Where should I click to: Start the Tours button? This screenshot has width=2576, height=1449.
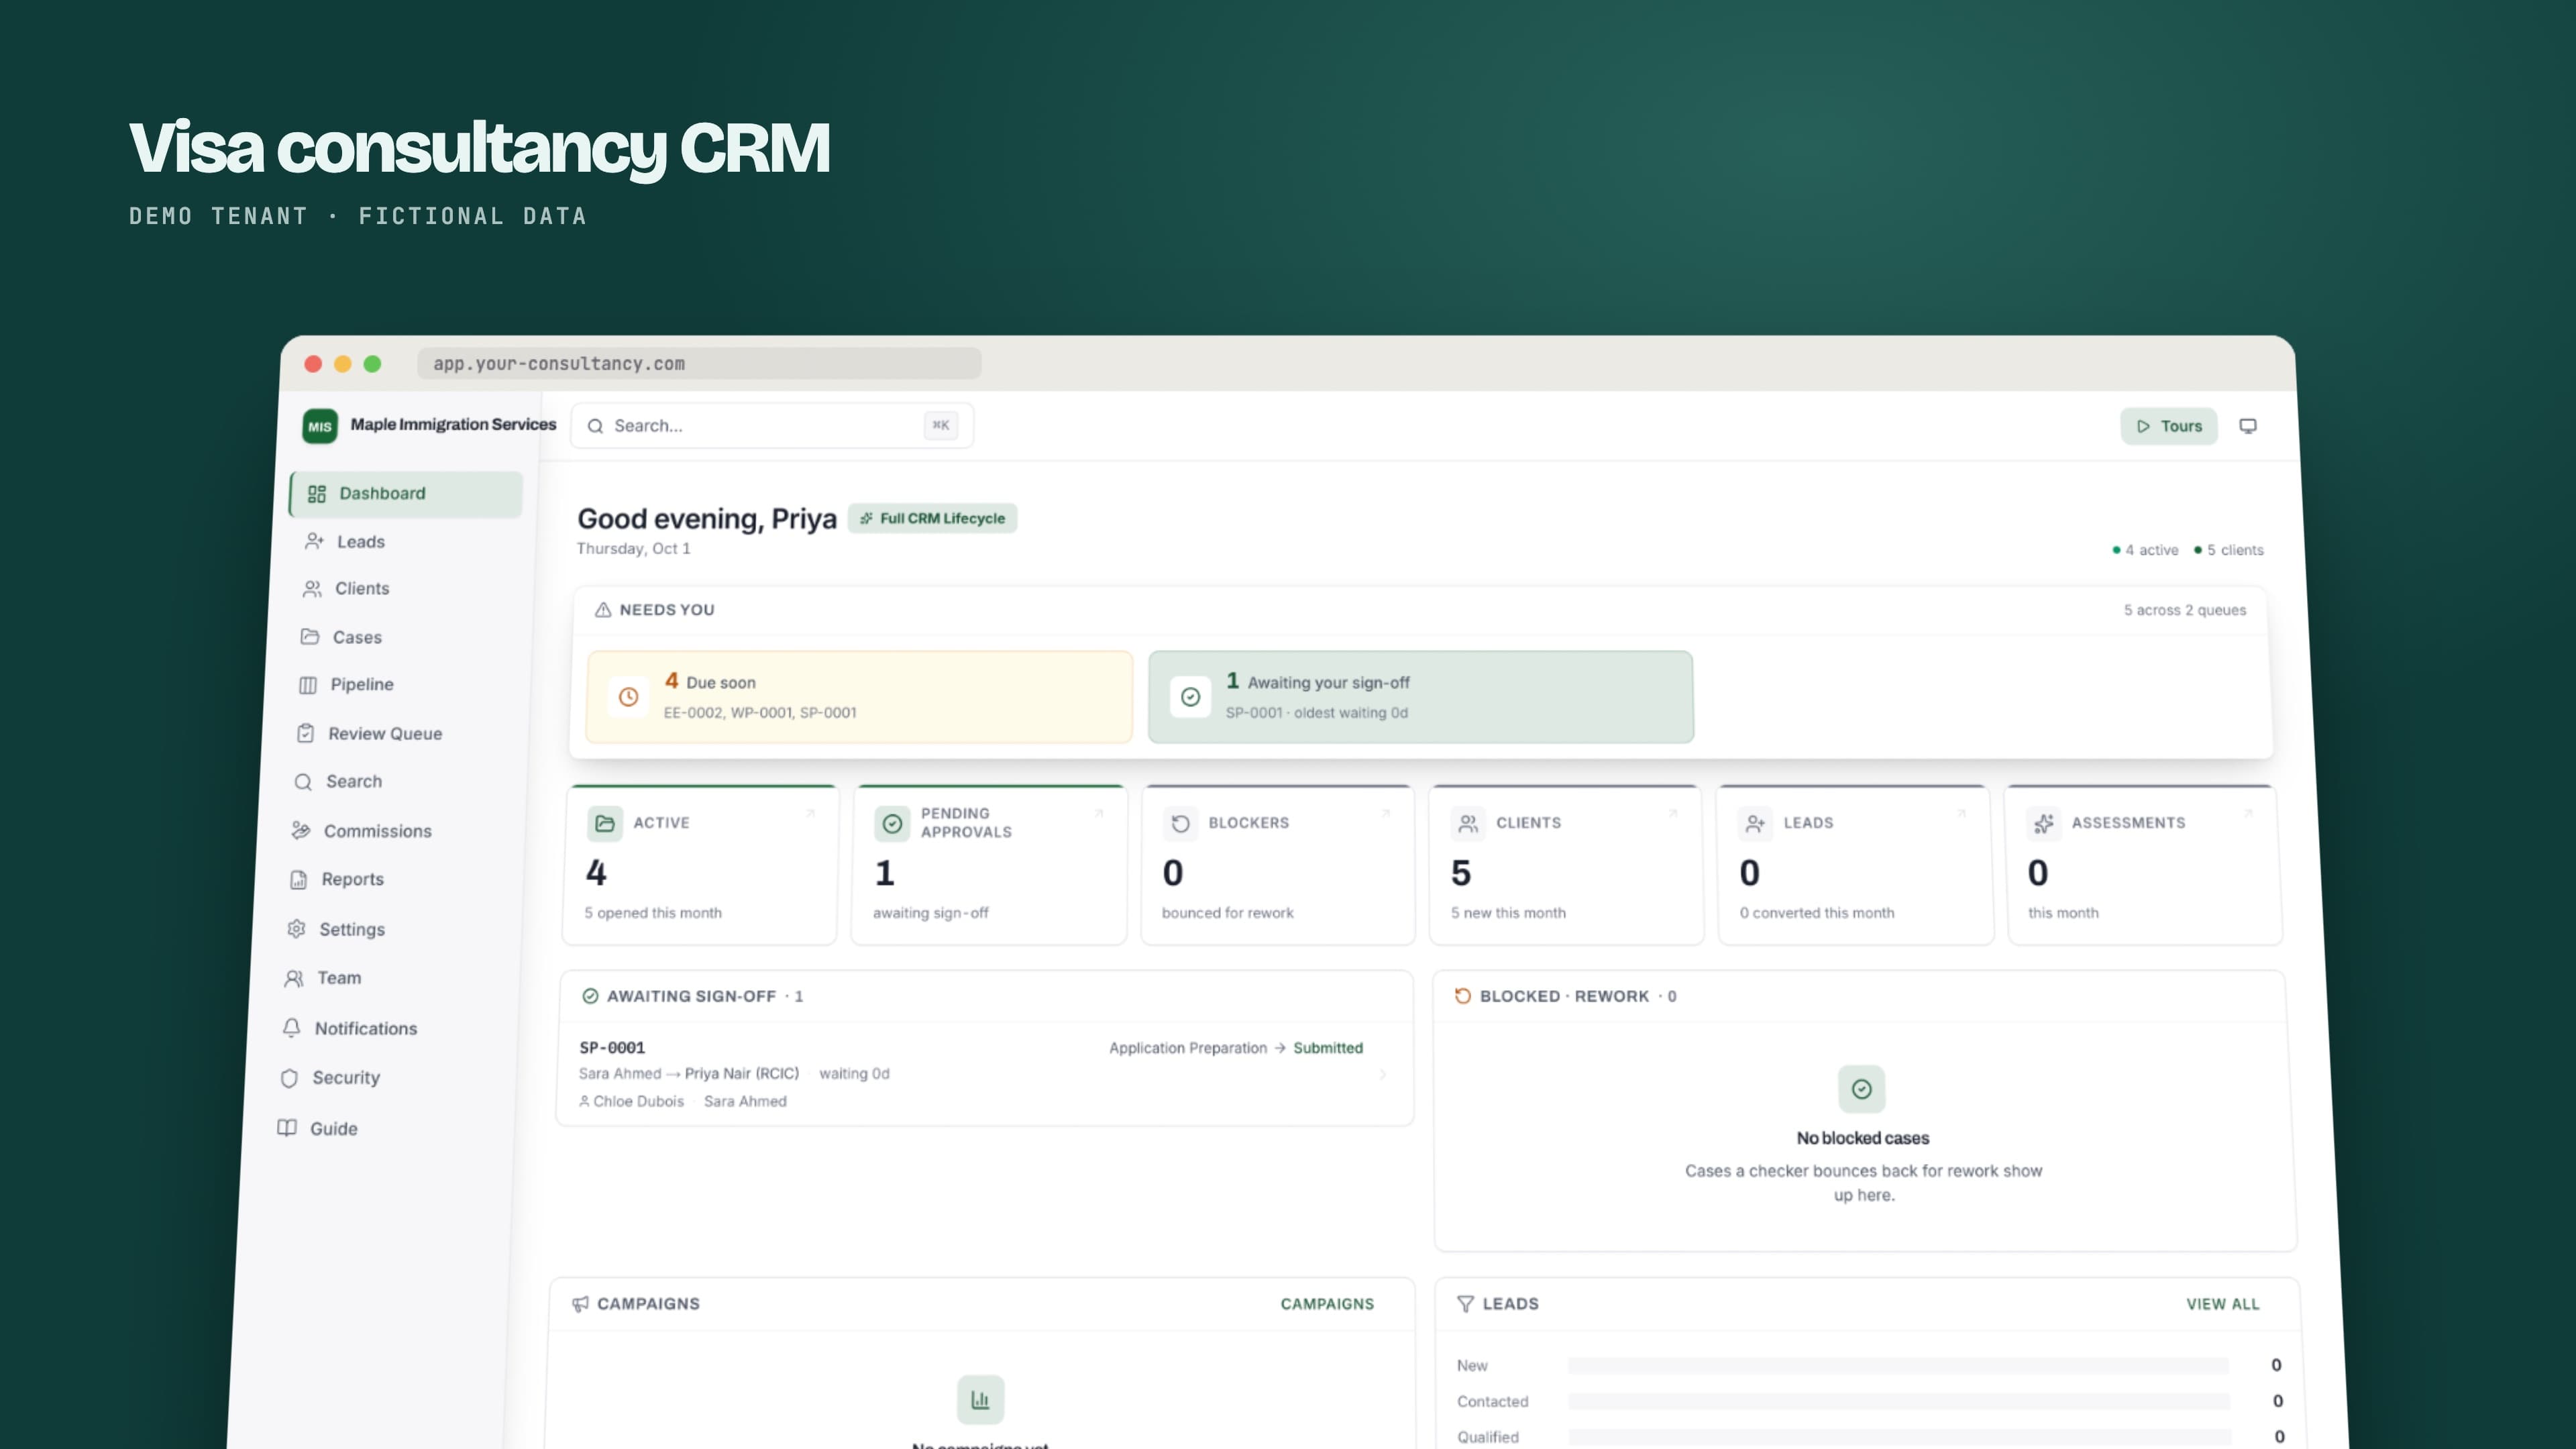pos(2169,426)
